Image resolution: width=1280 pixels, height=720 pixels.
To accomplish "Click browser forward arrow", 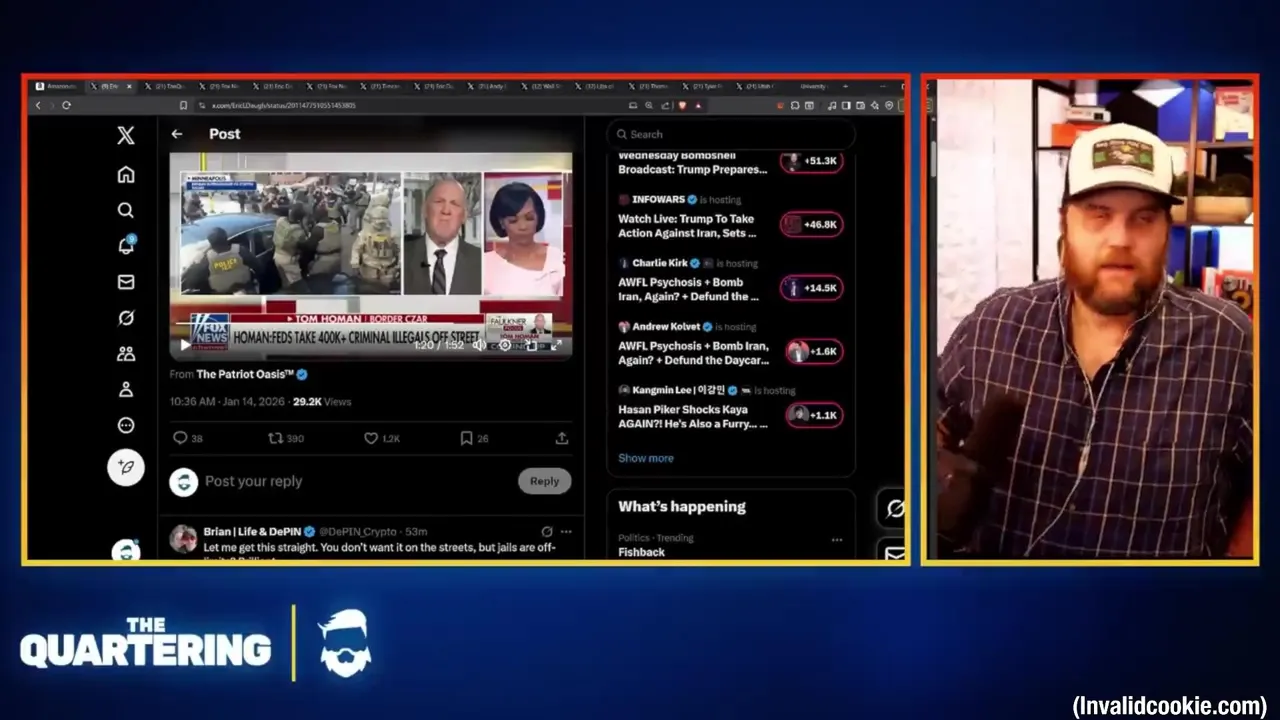I will (51, 105).
